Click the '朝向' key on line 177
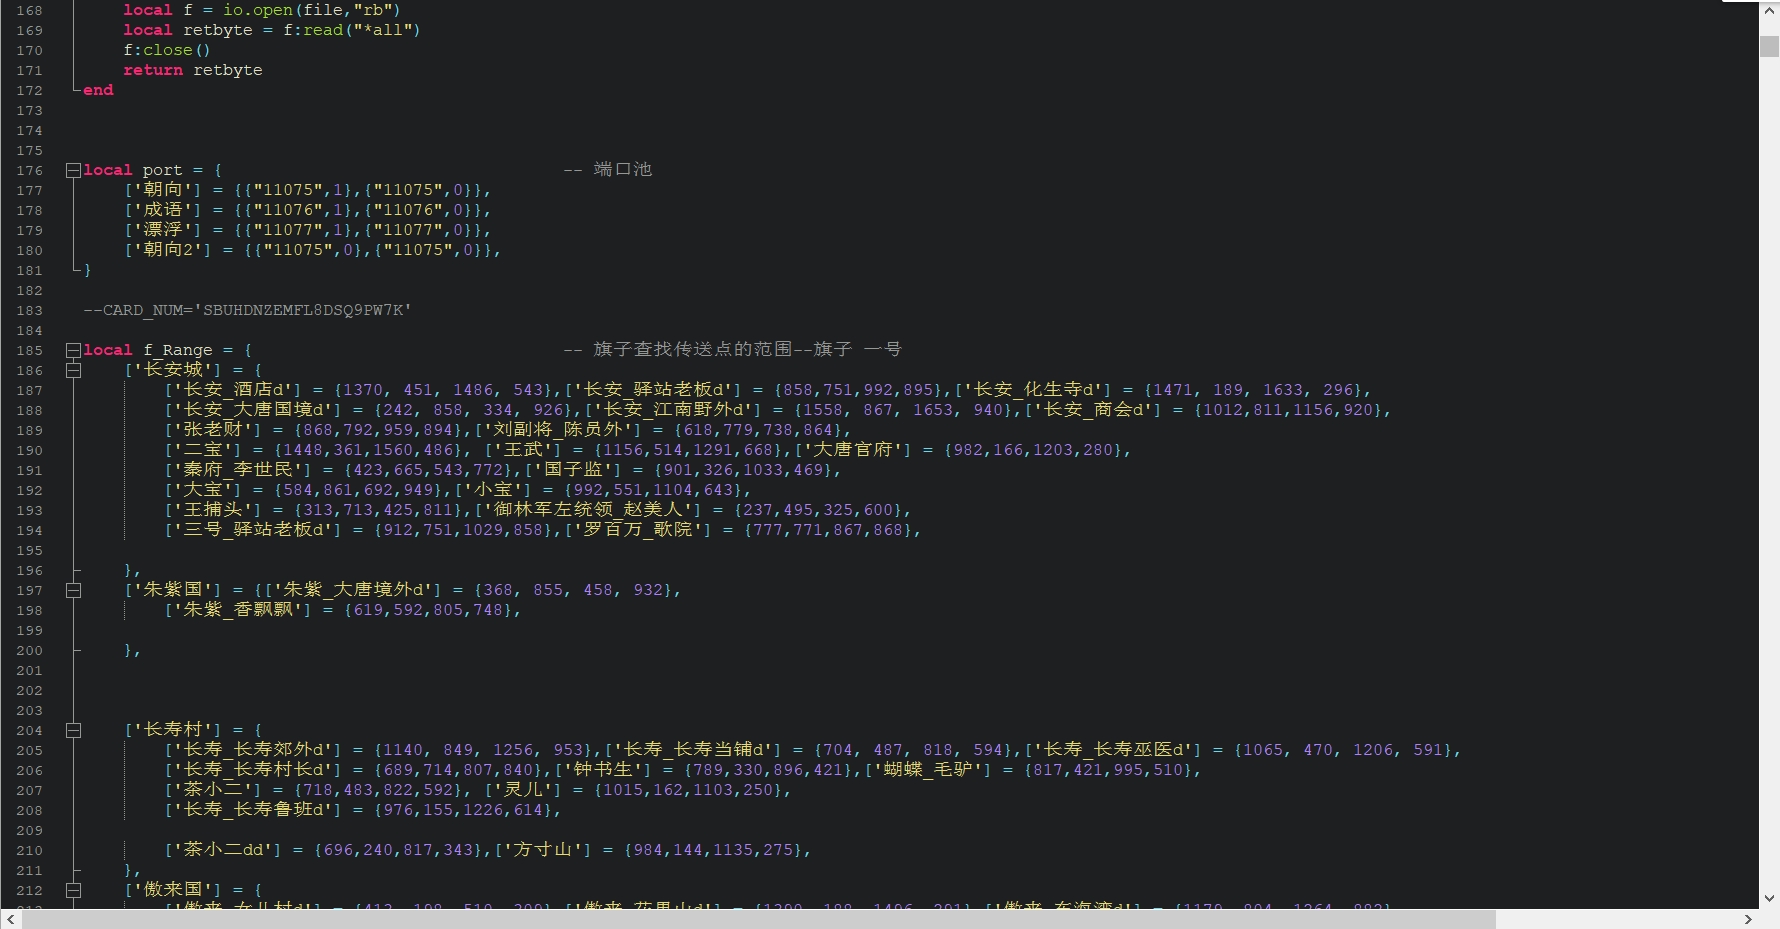Screen dimensions: 1780x929 [163, 190]
